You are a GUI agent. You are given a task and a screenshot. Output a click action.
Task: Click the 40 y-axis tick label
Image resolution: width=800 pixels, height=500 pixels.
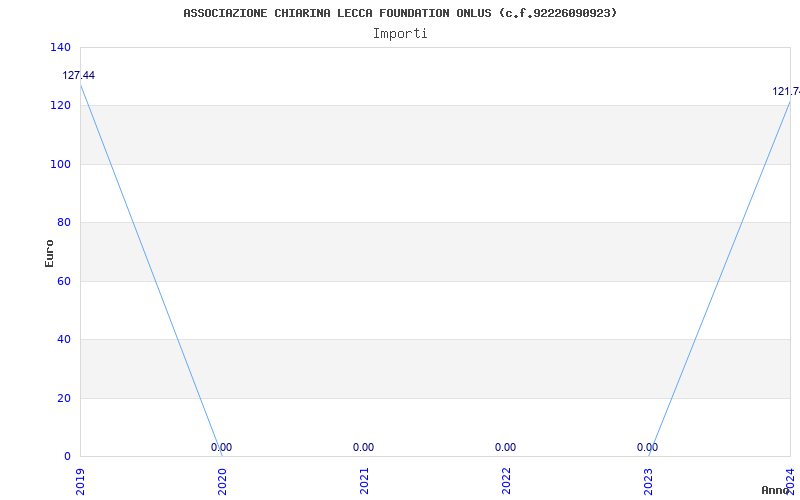tap(64, 339)
